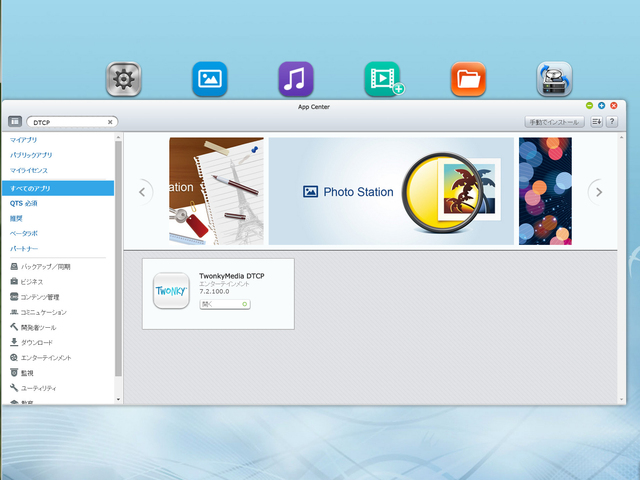Image resolution: width=640 pixels, height=480 pixels.
Task: Choose バックアップ／同期 category
Action: click(40, 267)
